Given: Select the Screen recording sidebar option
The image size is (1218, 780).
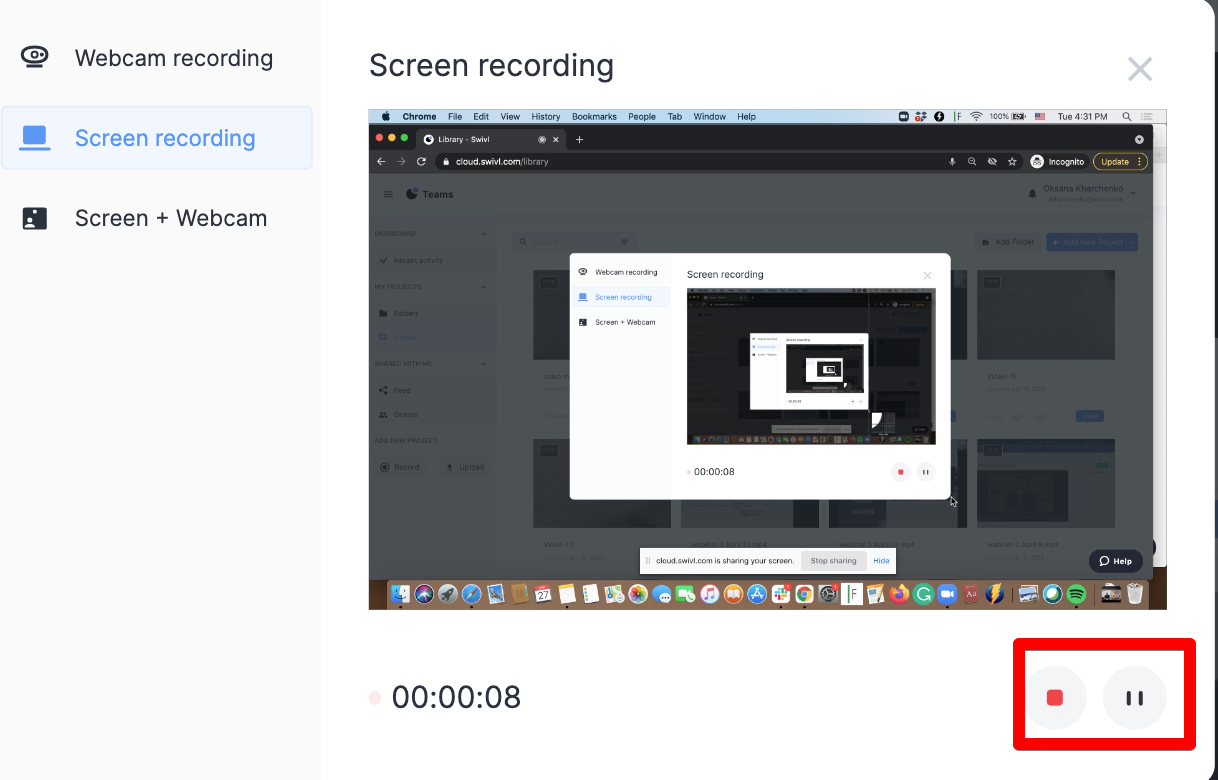Looking at the screenshot, I should click(x=157, y=138).
